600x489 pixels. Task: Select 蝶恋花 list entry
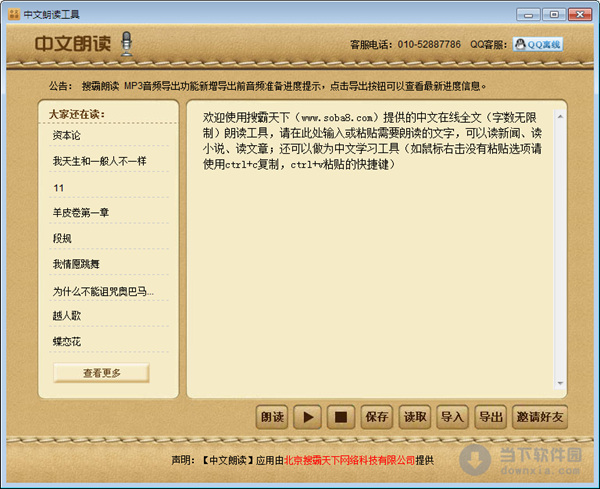67,341
